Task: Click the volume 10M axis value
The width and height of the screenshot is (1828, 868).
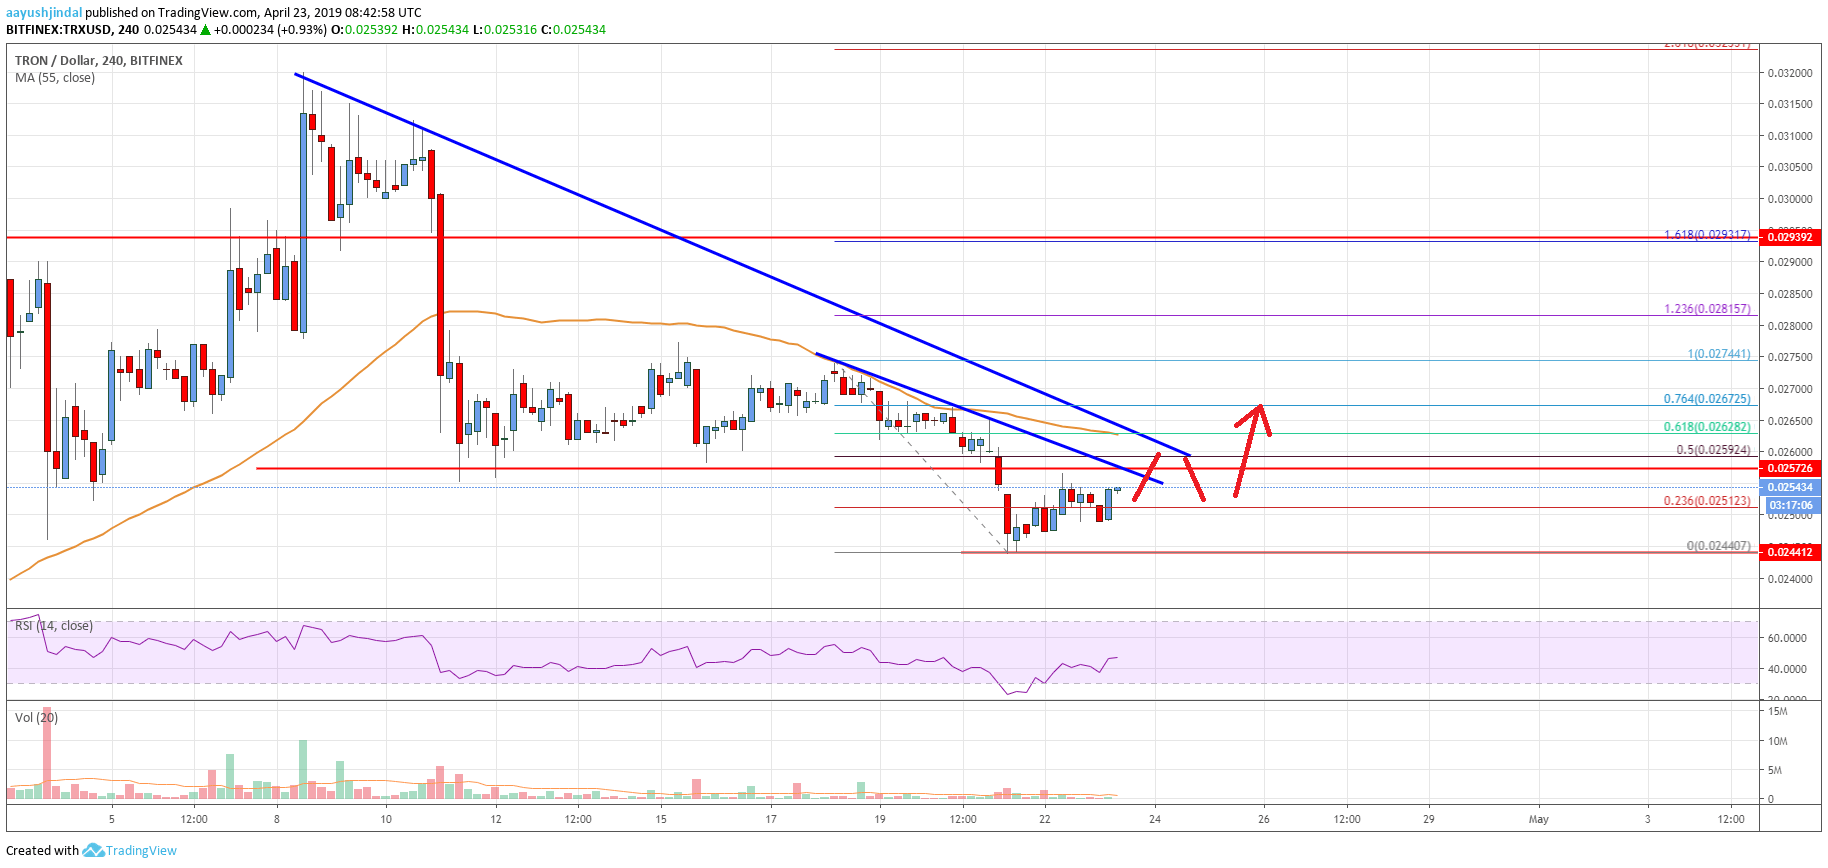Action: coord(1777,742)
